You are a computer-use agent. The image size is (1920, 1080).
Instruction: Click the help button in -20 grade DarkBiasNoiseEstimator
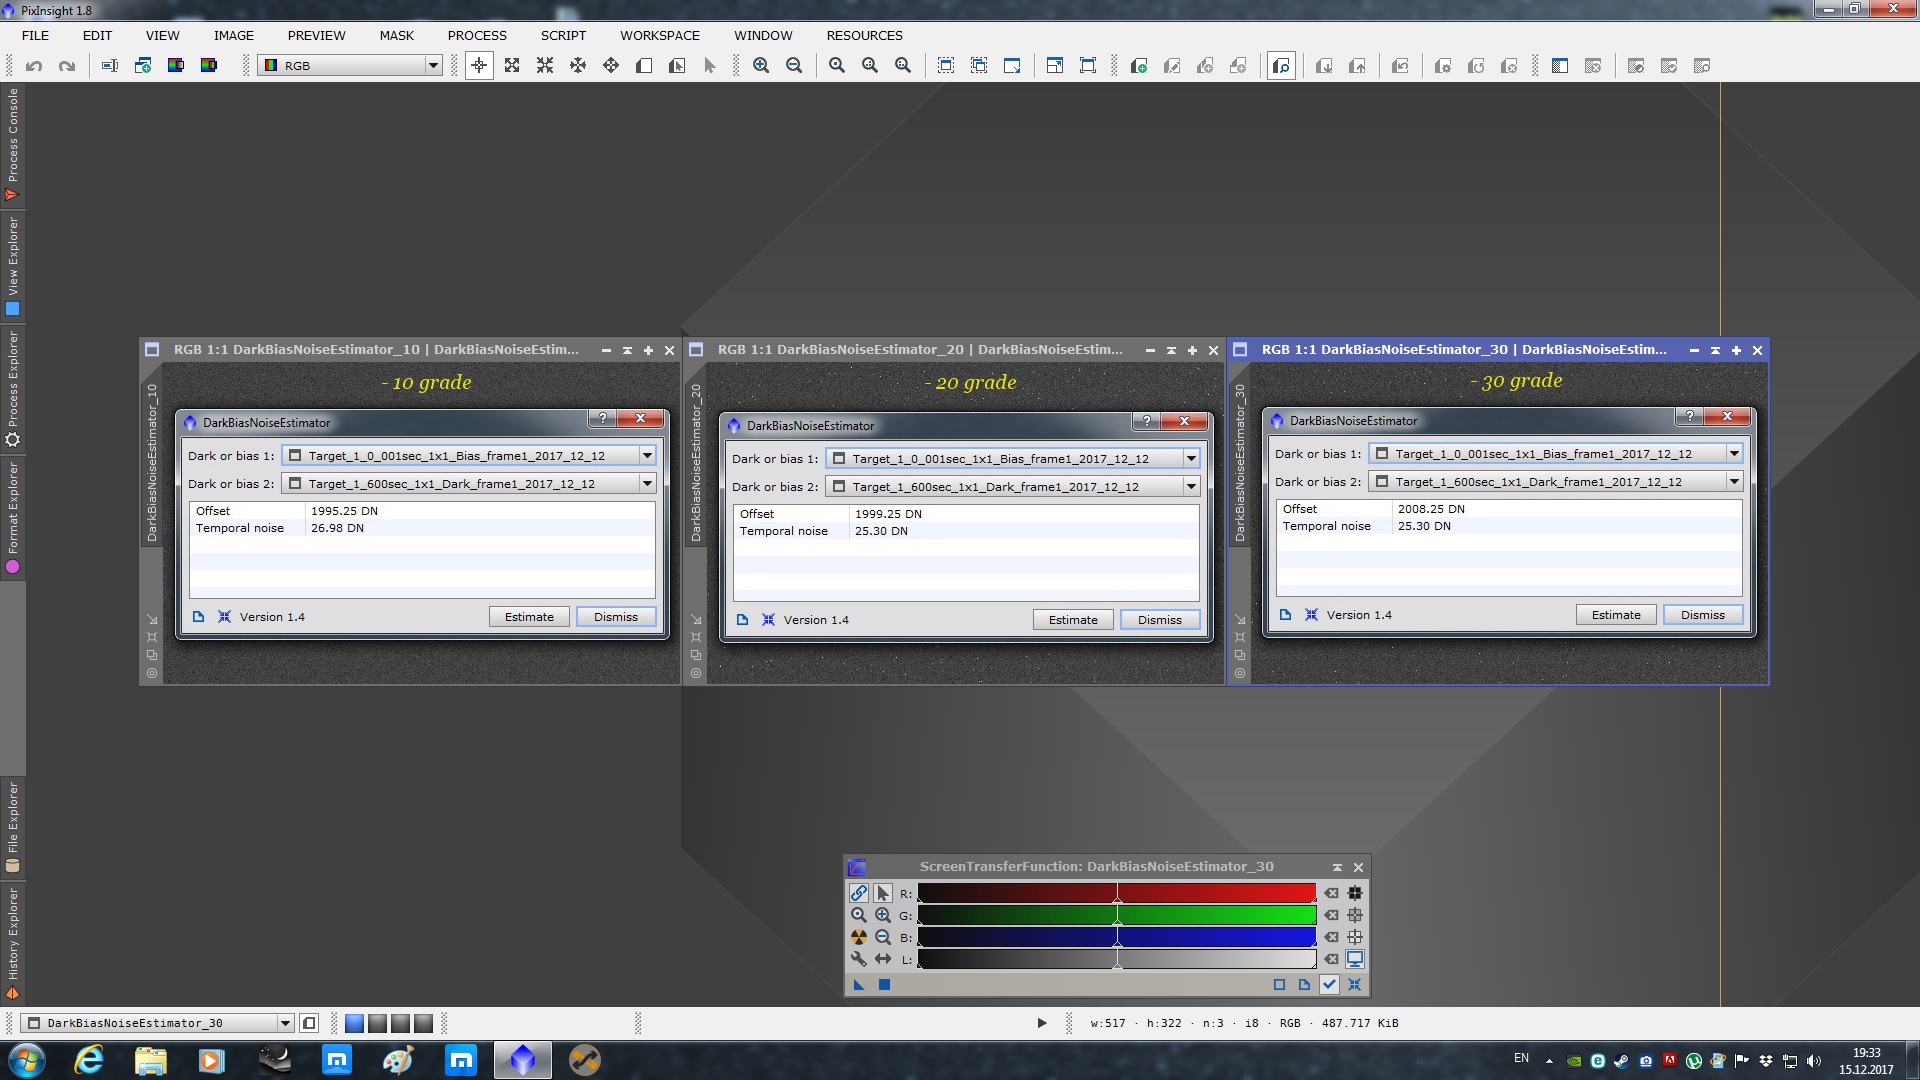(x=1147, y=421)
